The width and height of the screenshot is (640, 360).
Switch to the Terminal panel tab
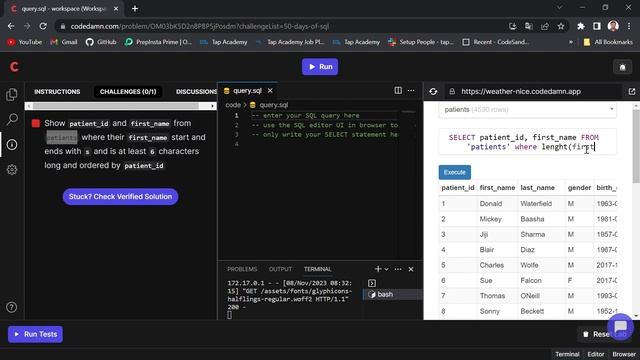click(x=317, y=269)
